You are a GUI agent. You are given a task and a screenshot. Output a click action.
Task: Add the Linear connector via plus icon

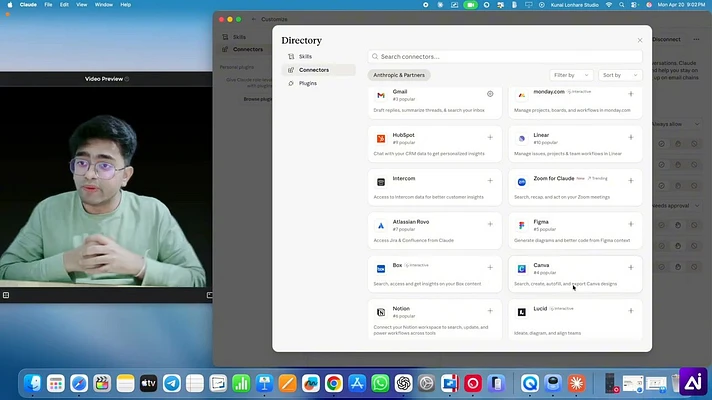coord(631,137)
